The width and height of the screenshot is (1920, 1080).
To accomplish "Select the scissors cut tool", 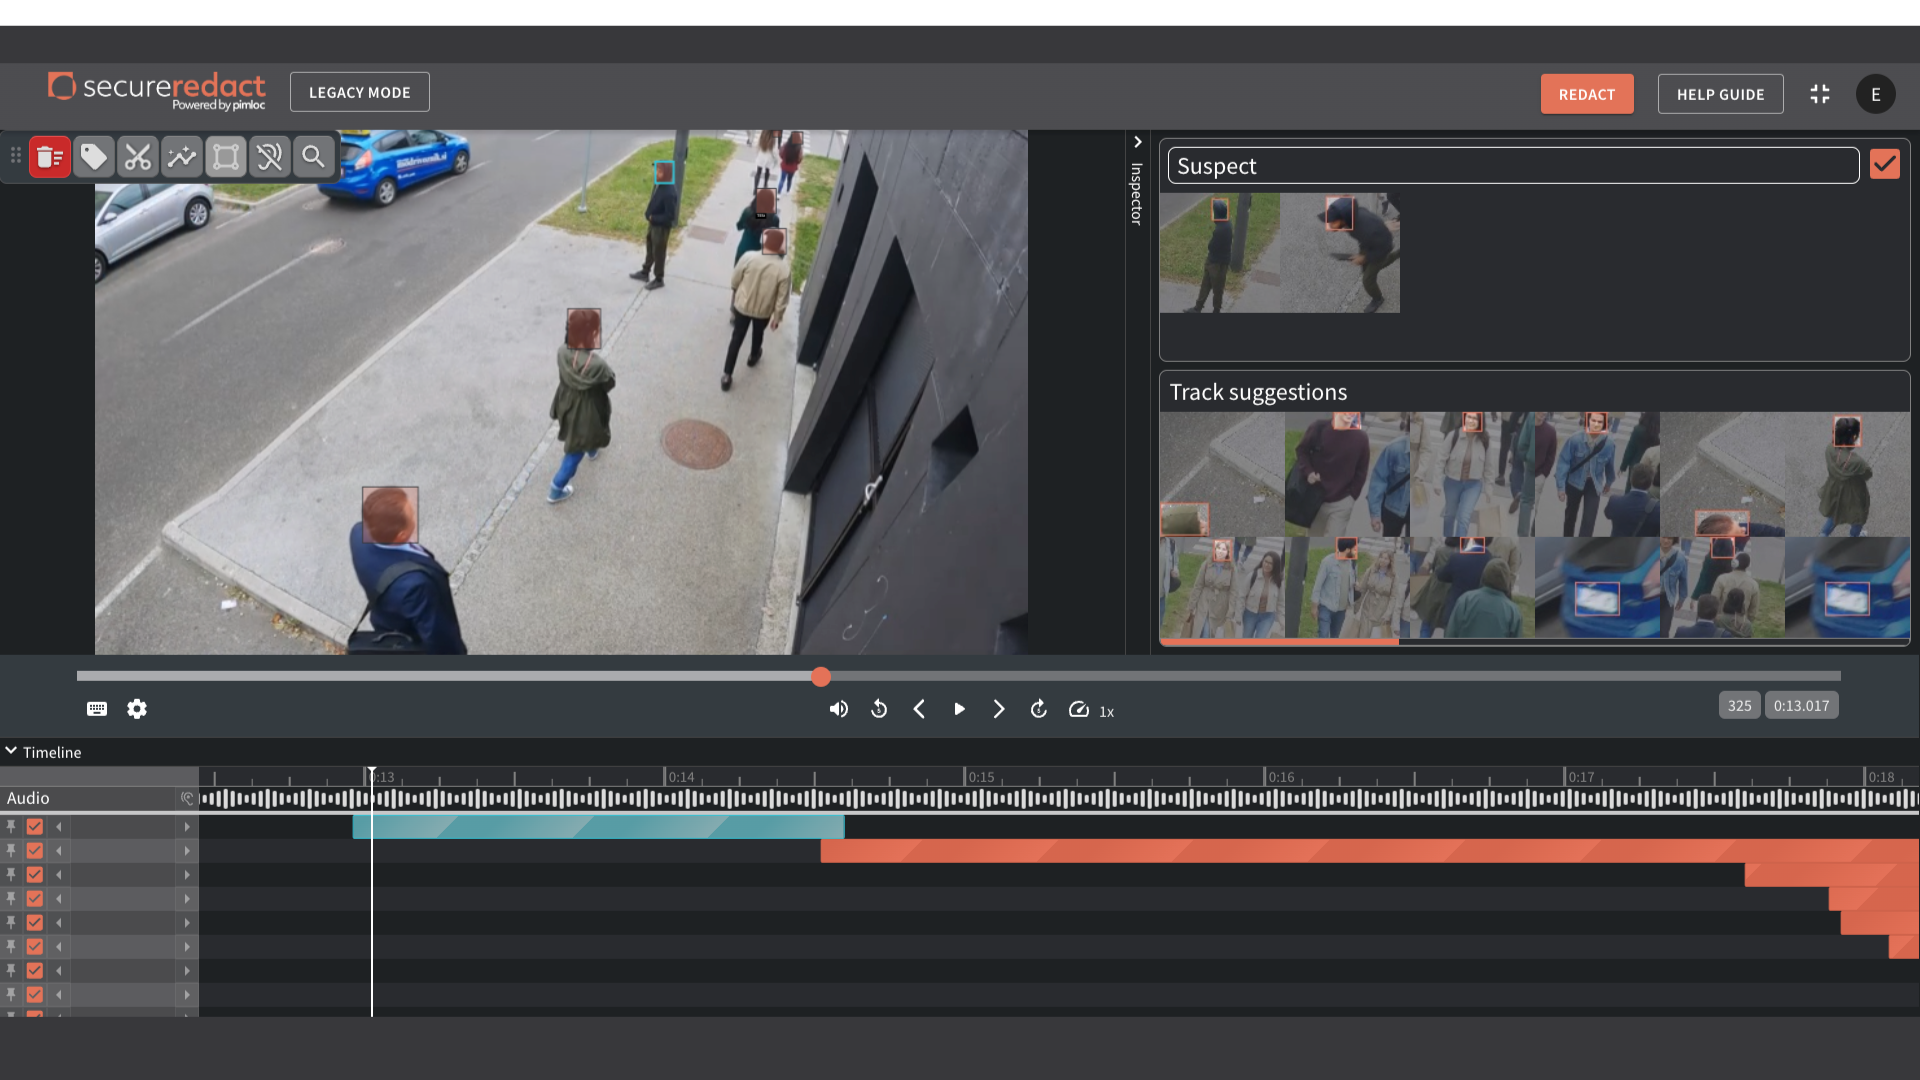I will tap(138, 157).
